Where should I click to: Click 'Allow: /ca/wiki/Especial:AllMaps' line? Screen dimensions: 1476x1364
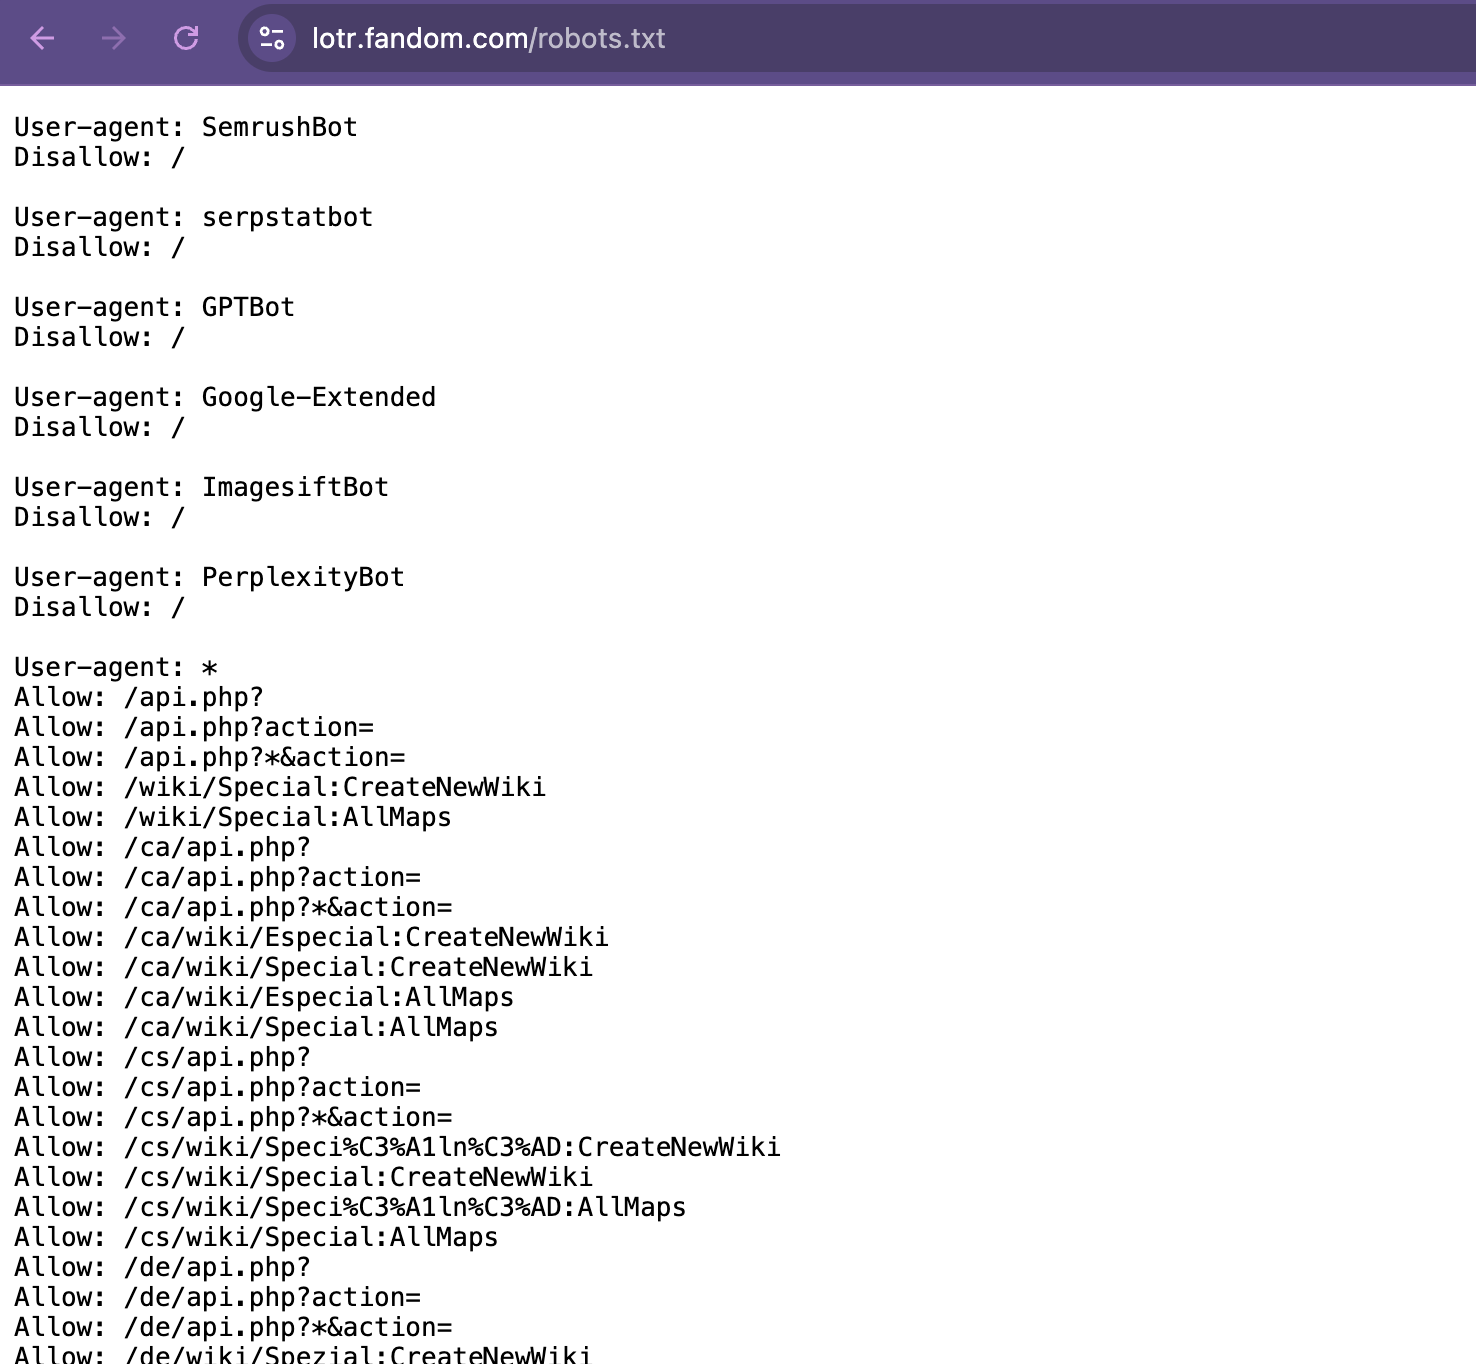[264, 997]
